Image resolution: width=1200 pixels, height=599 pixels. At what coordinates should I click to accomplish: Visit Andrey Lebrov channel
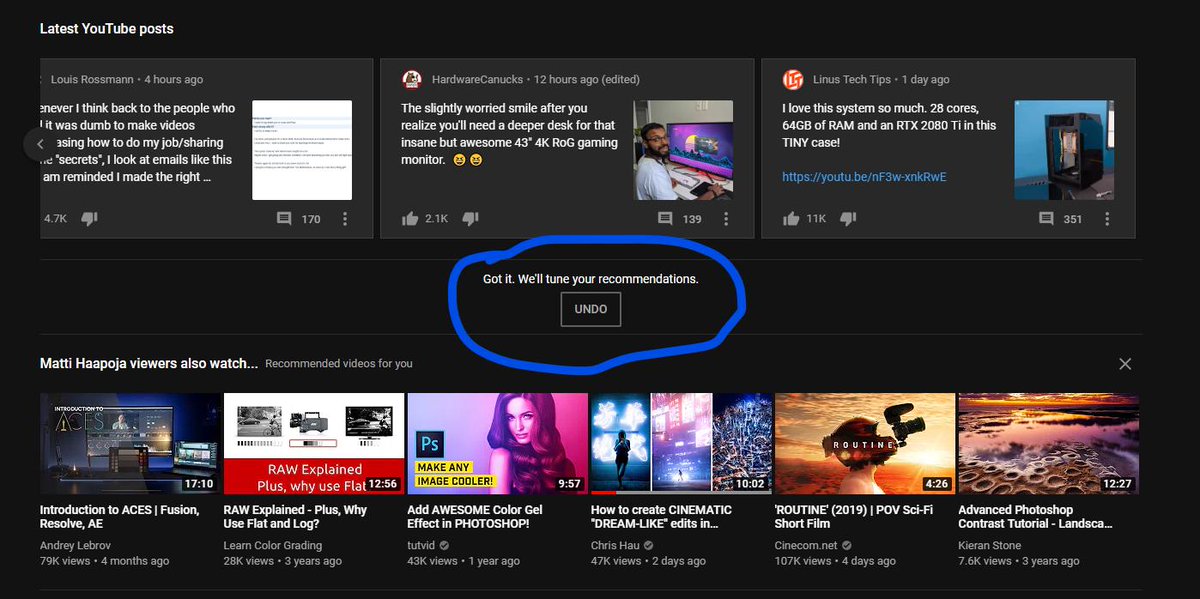(77, 545)
